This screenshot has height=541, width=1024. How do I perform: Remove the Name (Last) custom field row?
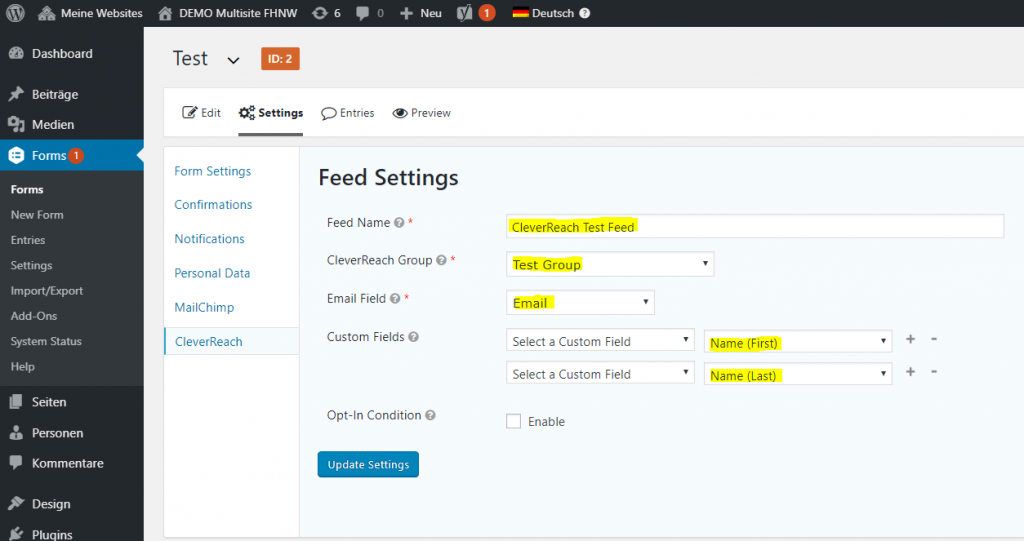click(934, 372)
